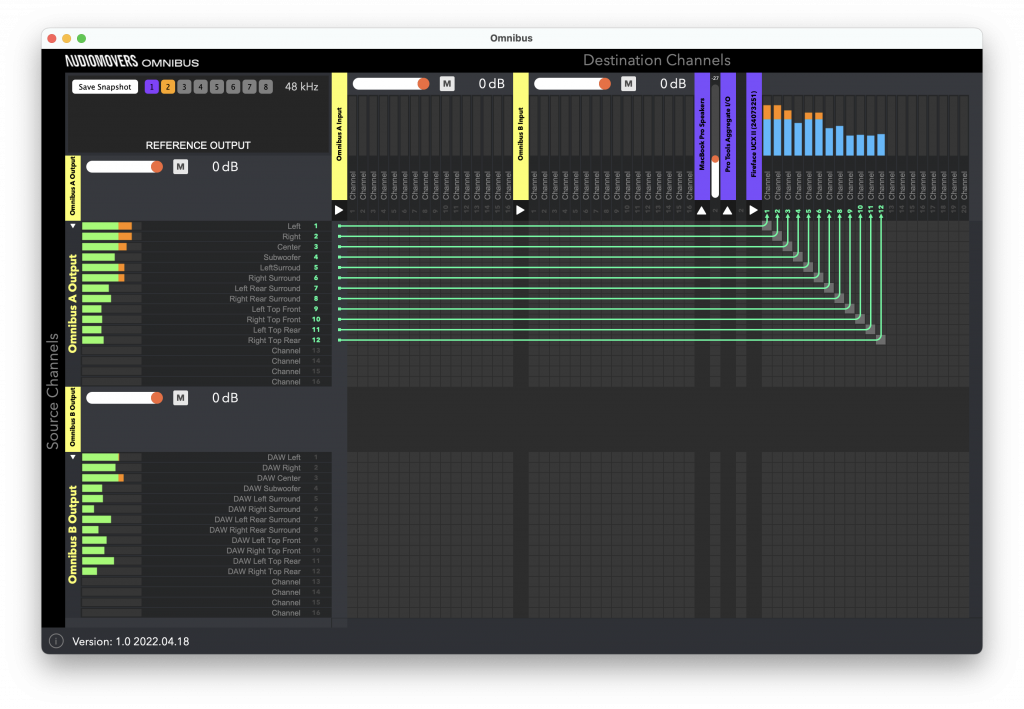
Task: Click the Omnibus B Input level slider
Action: coord(572,84)
